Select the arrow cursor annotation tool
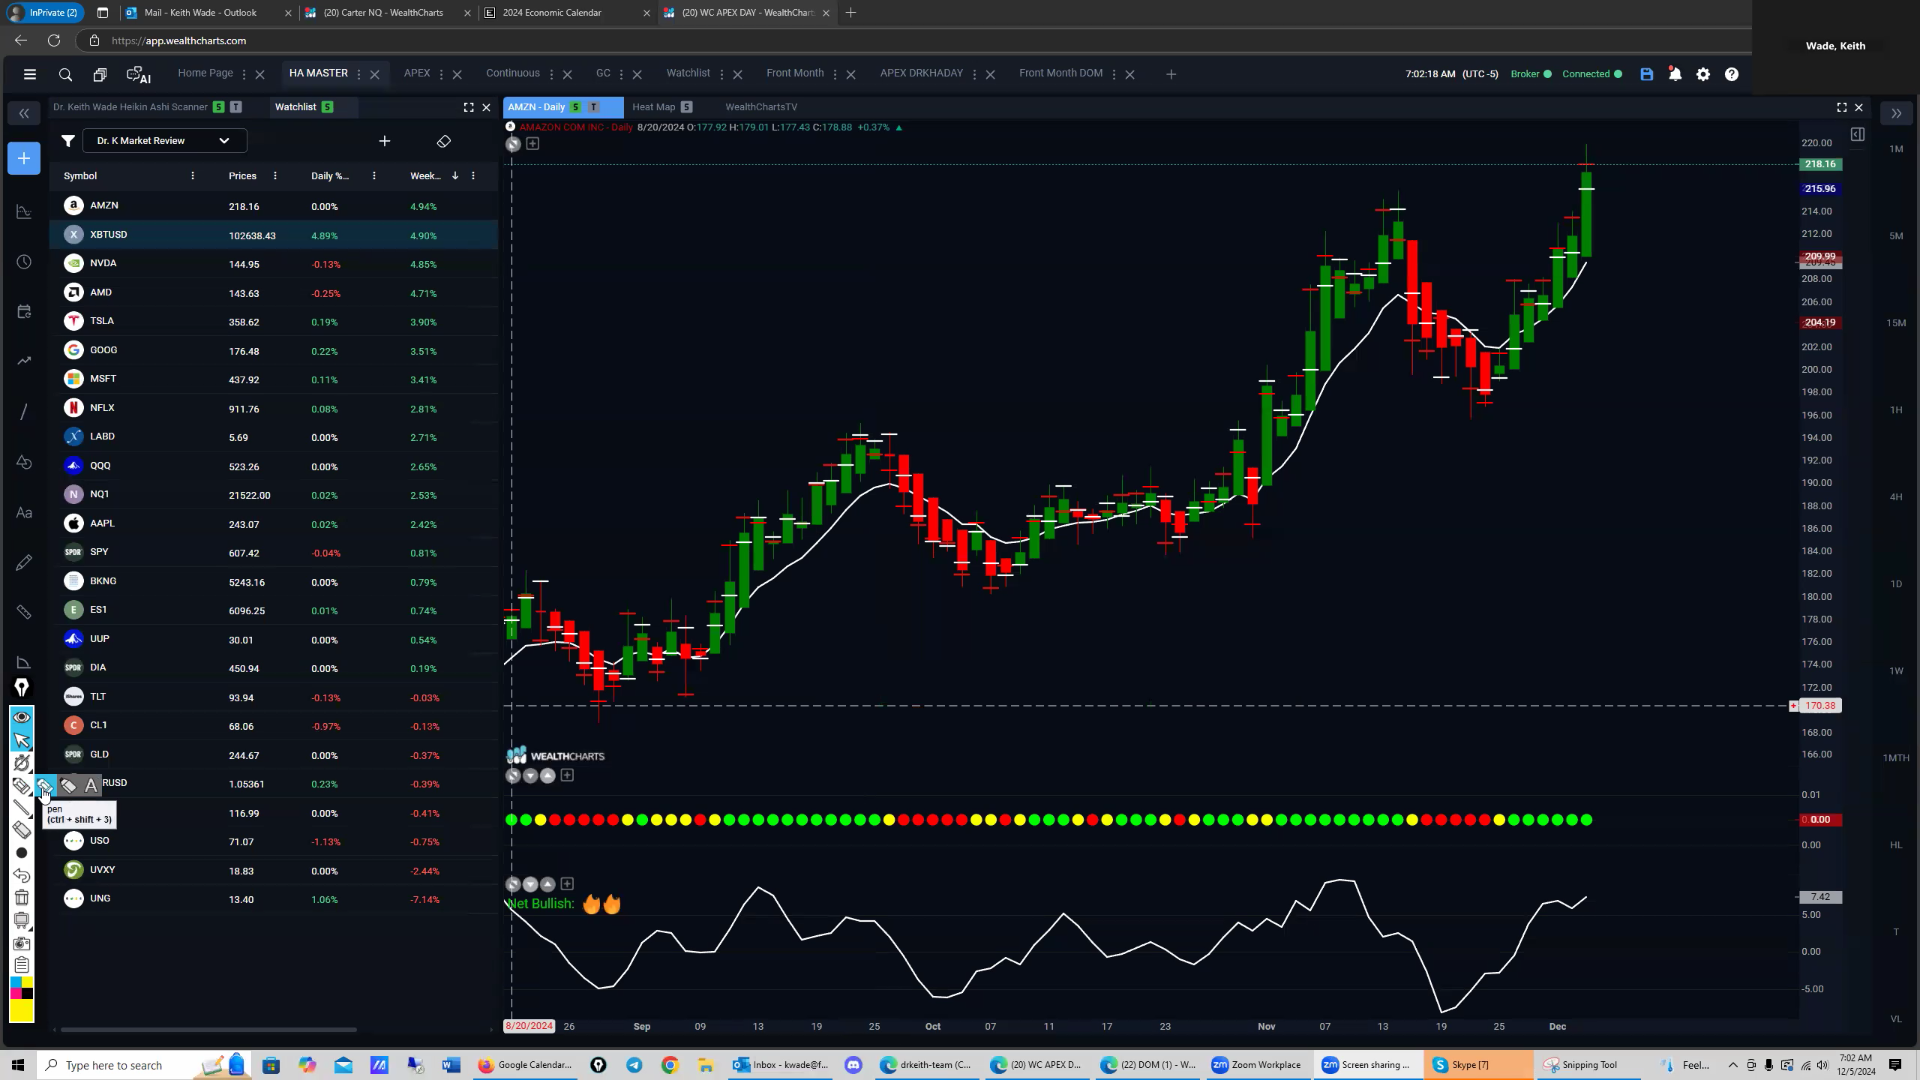The width and height of the screenshot is (1920, 1080). pos(21,741)
